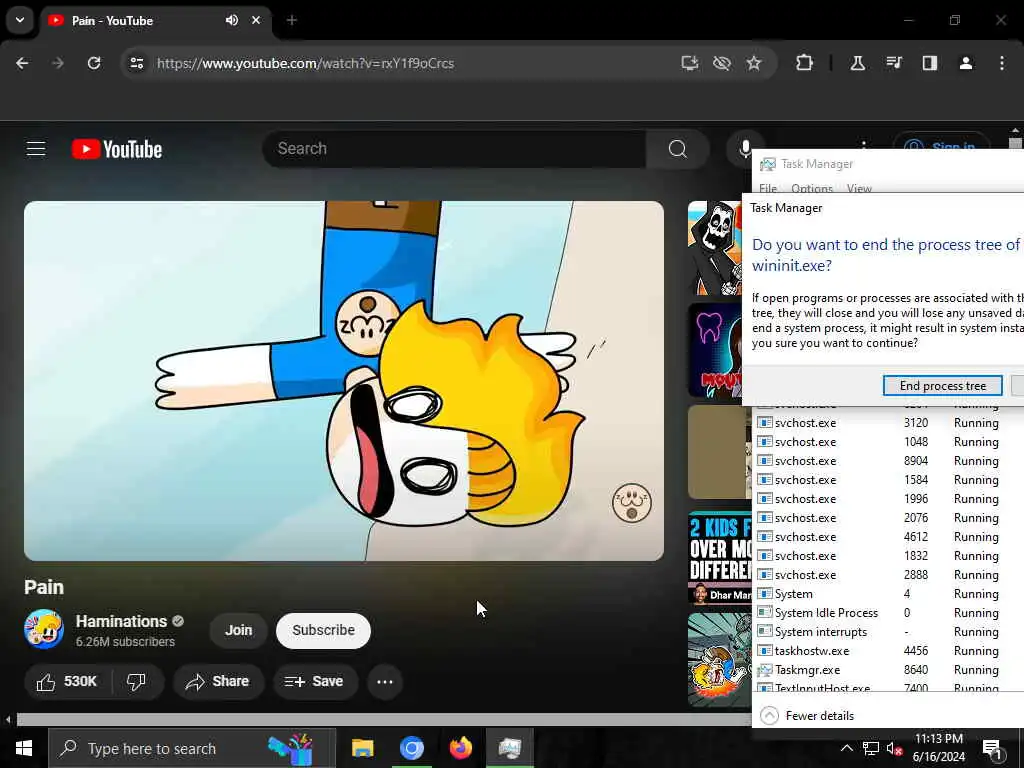Select svchost.exe row with PID 2888

click(889, 575)
